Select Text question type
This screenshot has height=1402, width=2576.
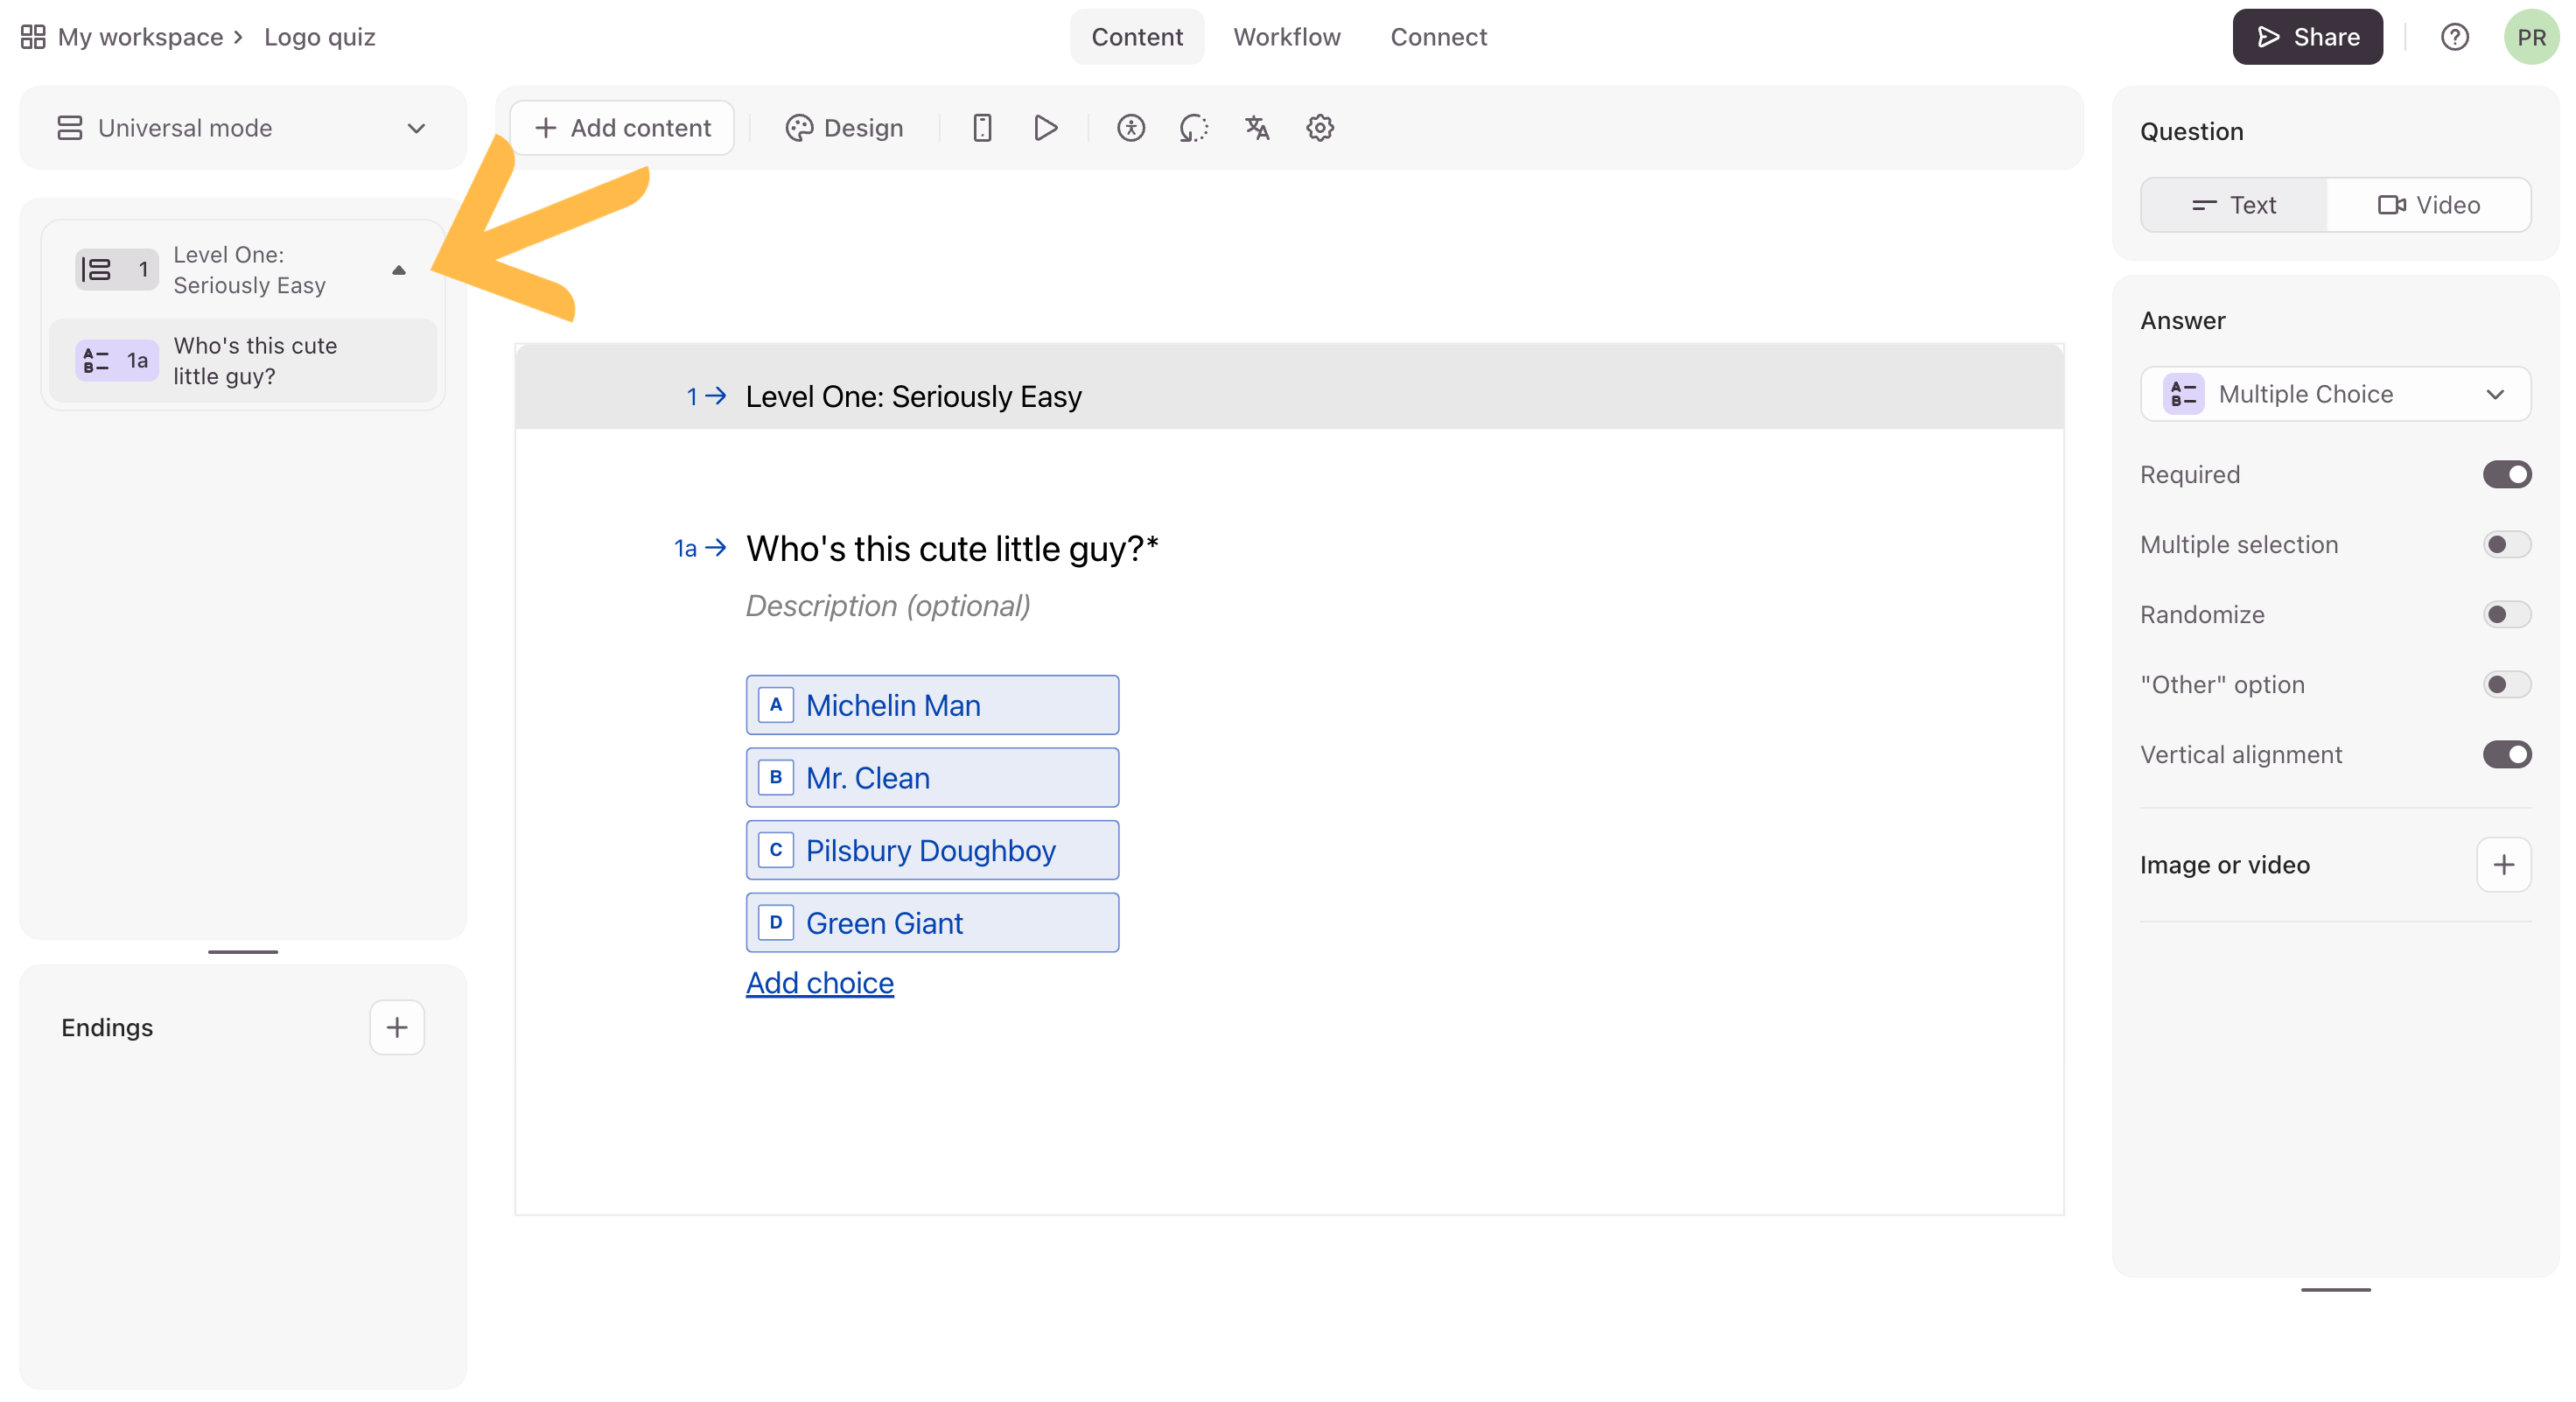(x=2234, y=205)
